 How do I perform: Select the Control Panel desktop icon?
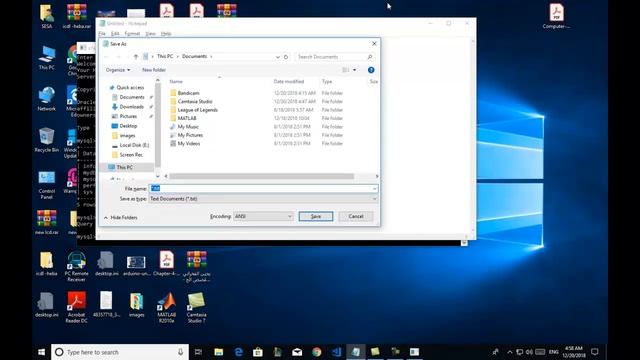pos(47,185)
